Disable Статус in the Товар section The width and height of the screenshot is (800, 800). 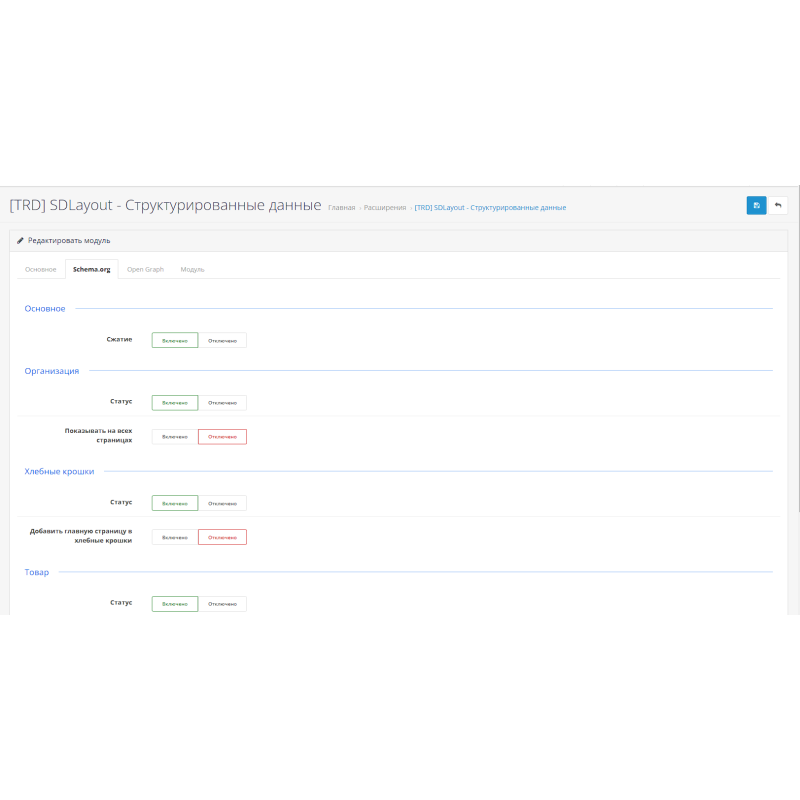pyautogui.click(x=222, y=603)
